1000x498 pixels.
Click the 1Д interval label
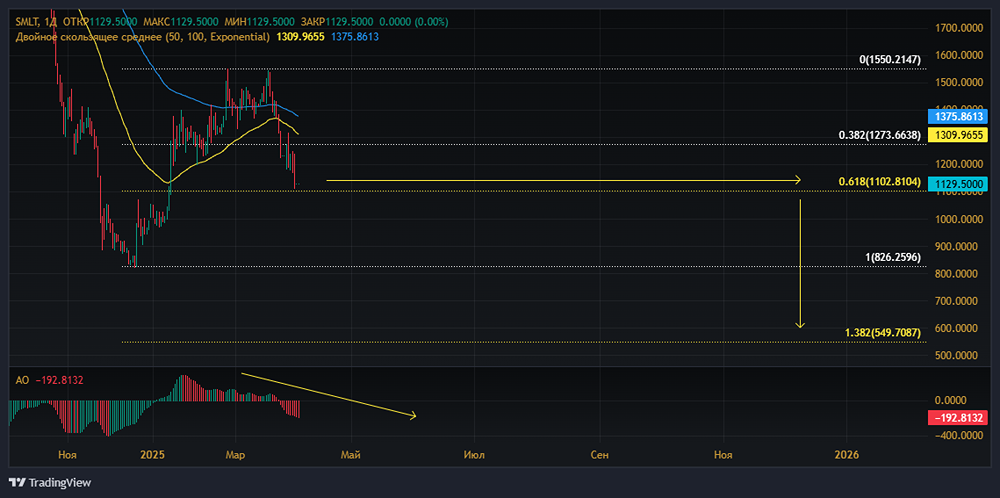52,22
